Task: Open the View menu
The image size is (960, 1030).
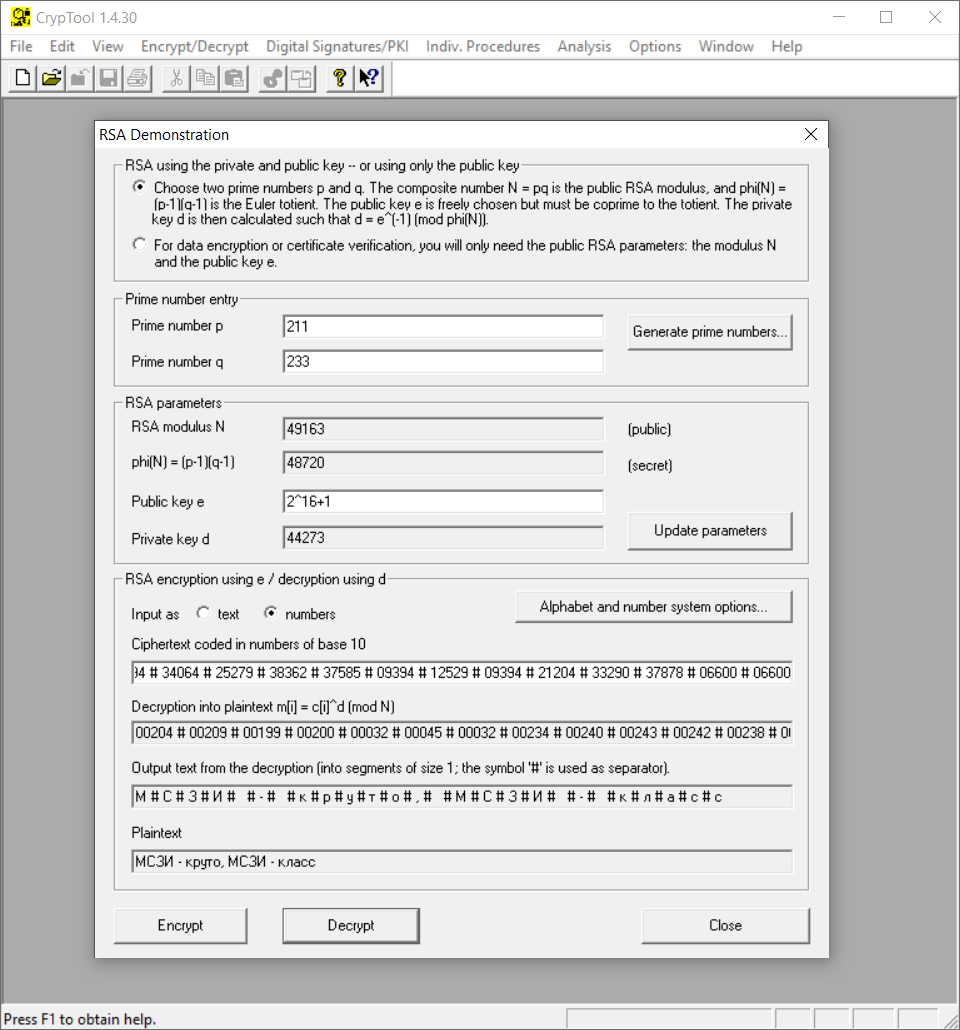Action: click(x=108, y=47)
